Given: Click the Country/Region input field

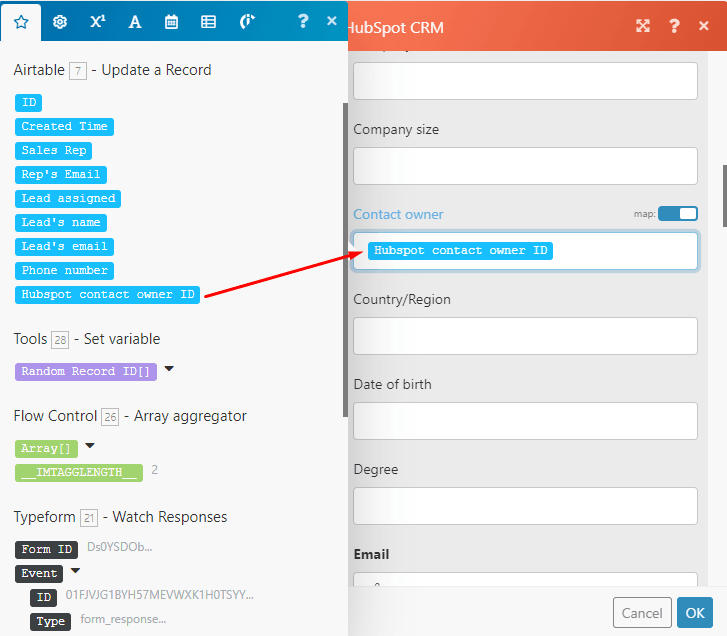Looking at the screenshot, I should tap(525, 336).
